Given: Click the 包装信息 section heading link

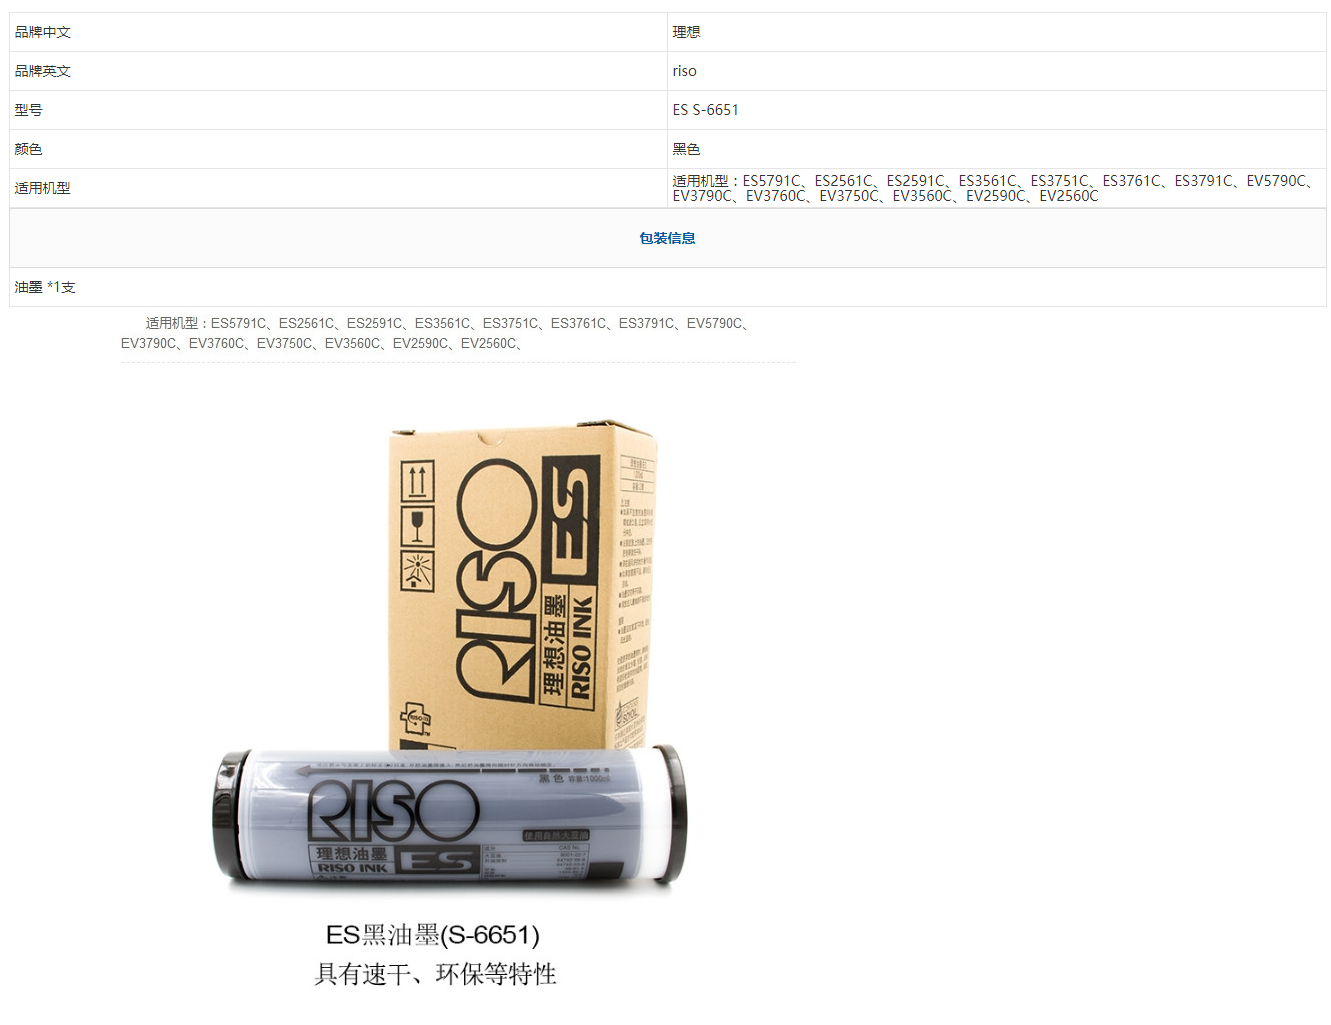Looking at the screenshot, I should pos(667,238).
